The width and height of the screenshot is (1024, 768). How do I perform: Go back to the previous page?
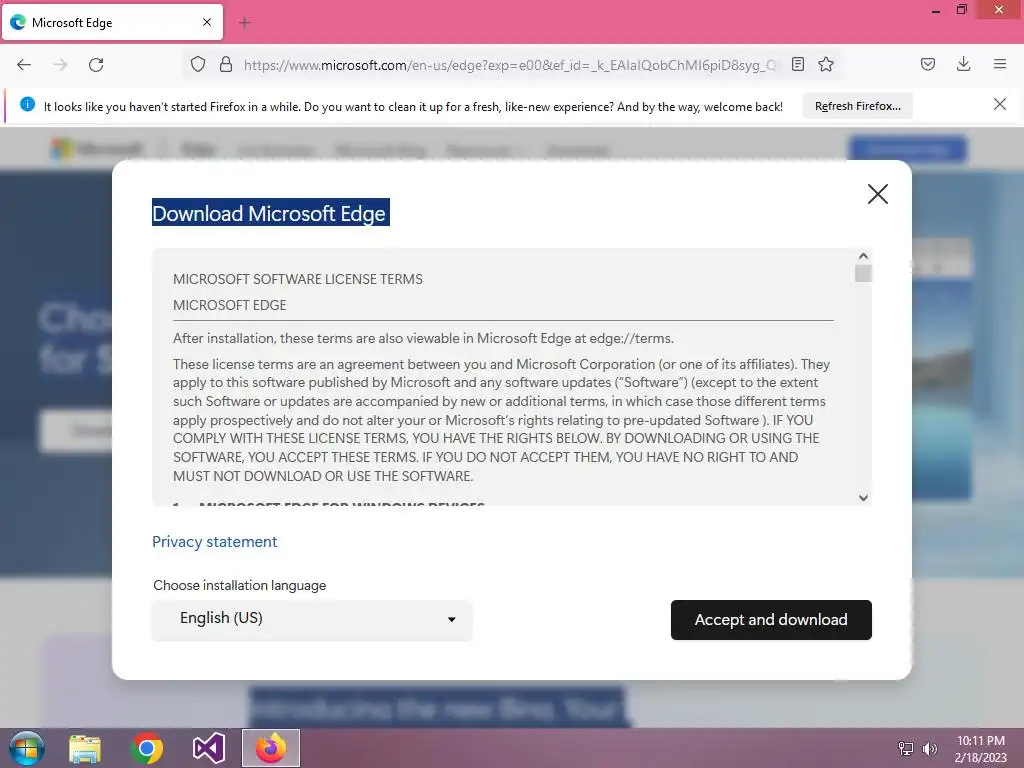click(24, 65)
